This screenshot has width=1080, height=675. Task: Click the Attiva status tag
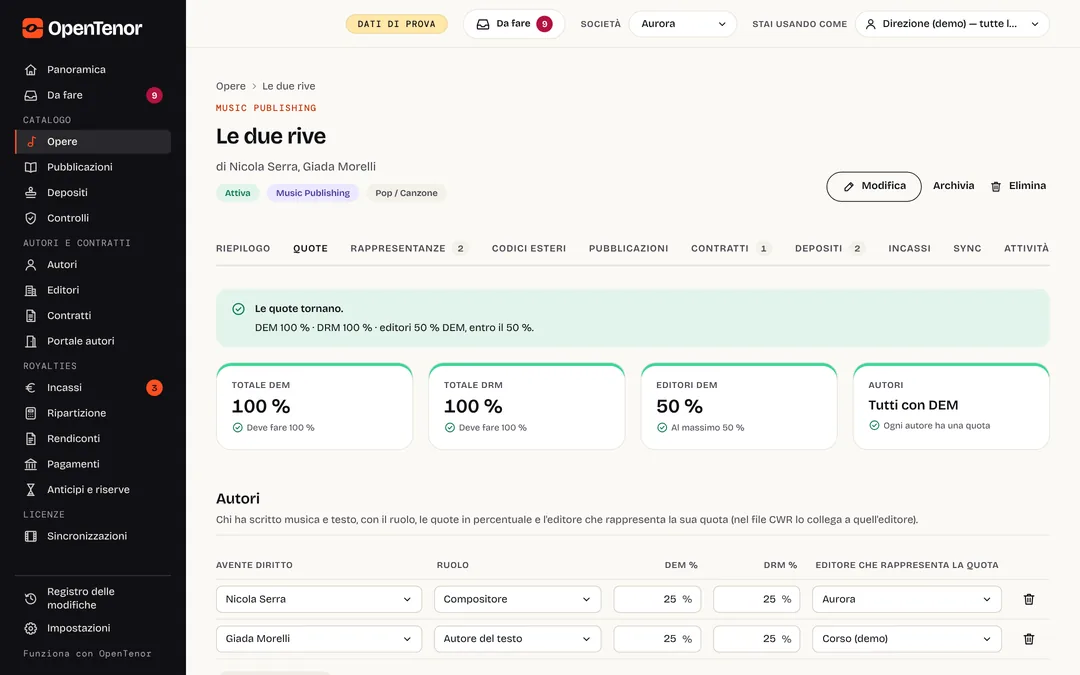pos(238,193)
